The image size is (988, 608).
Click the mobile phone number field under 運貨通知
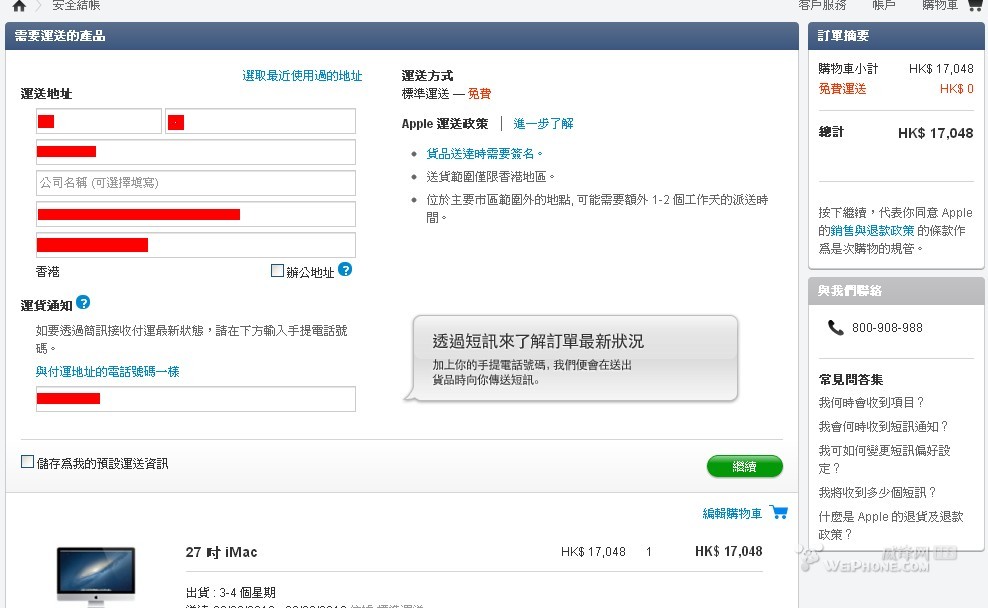(x=196, y=399)
